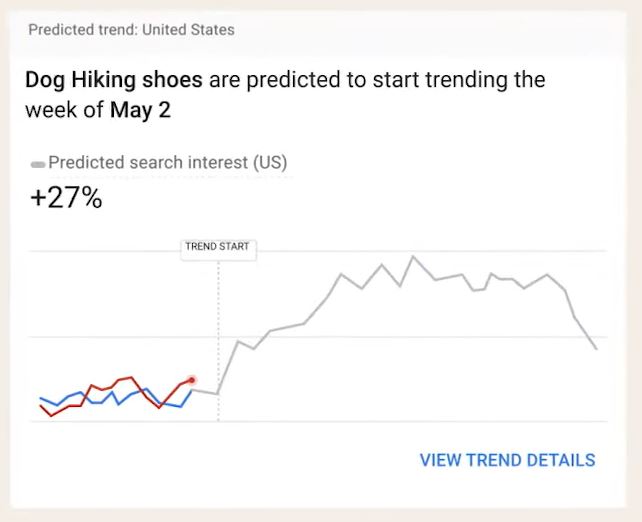Click the May 2 date text
The height and width of the screenshot is (522, 642).
pos(140,110)
